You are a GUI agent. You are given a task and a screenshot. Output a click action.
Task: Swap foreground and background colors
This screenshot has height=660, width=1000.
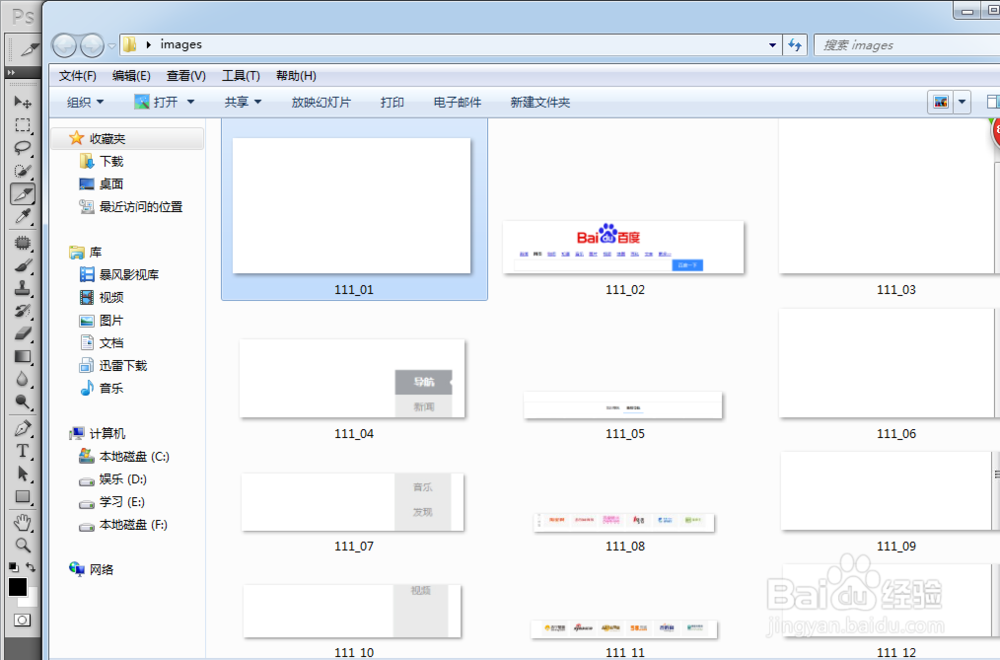[31, 567]
